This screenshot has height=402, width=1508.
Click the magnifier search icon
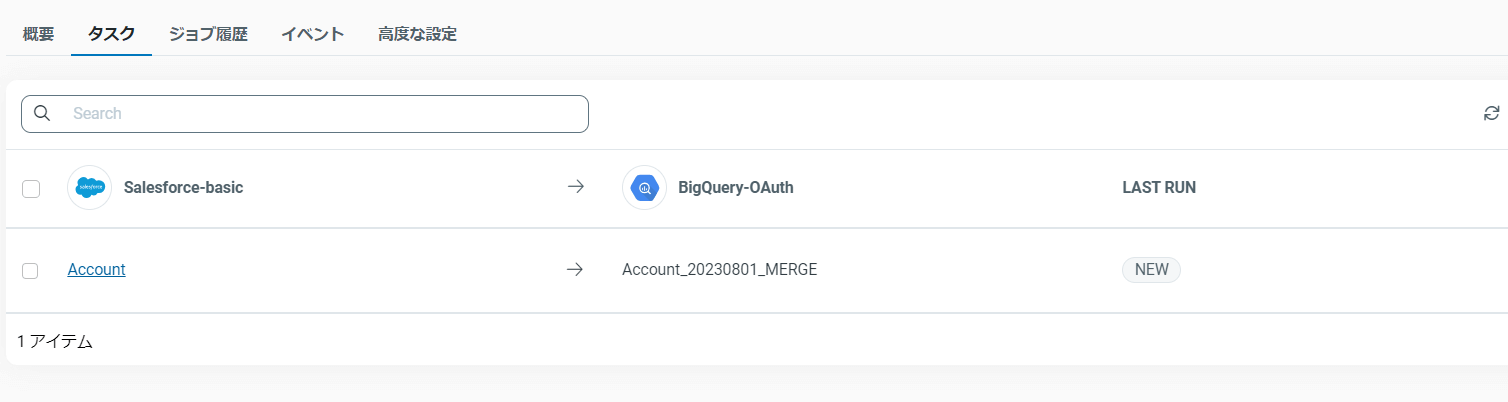[42, 113]
